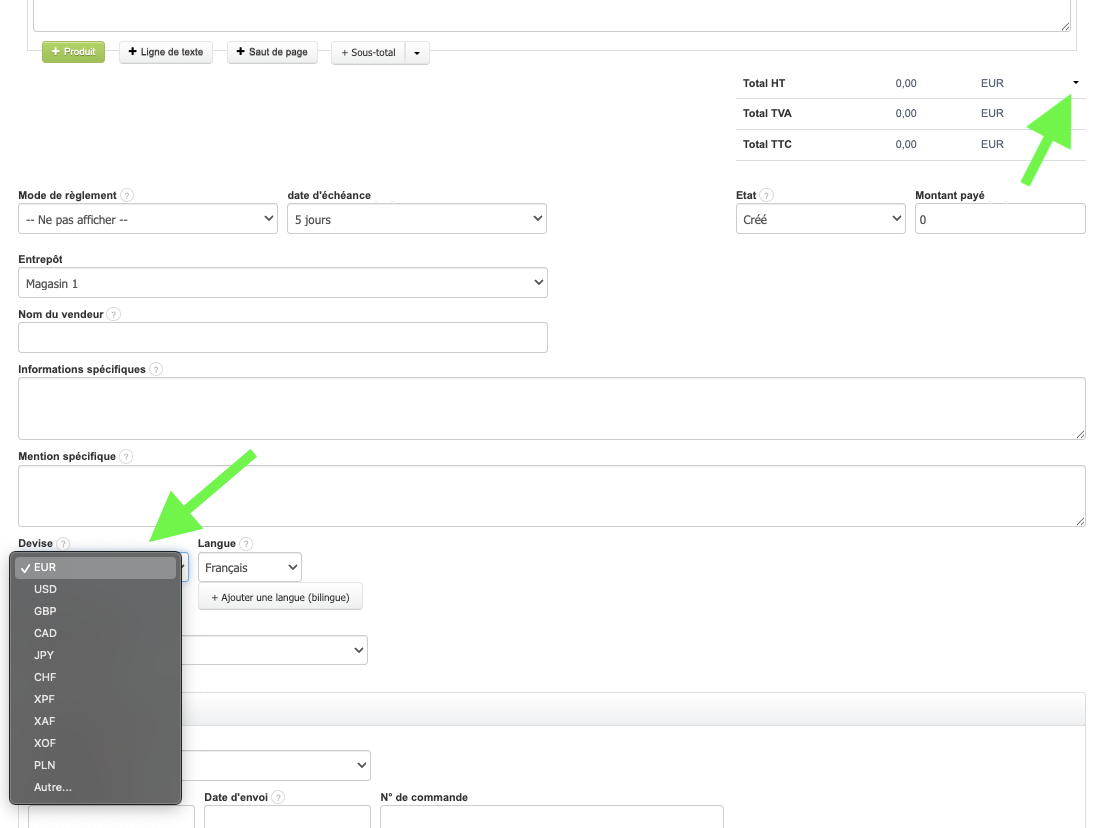
Task: Expand the Sous-total arrow split button
Action: [x=417, y=53]
